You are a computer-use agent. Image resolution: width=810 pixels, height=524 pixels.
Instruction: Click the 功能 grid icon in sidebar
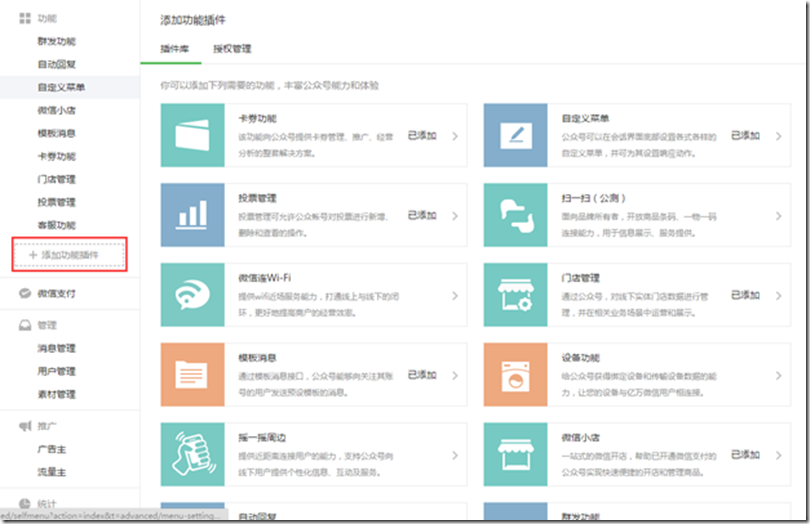click(x=25, y=19)
